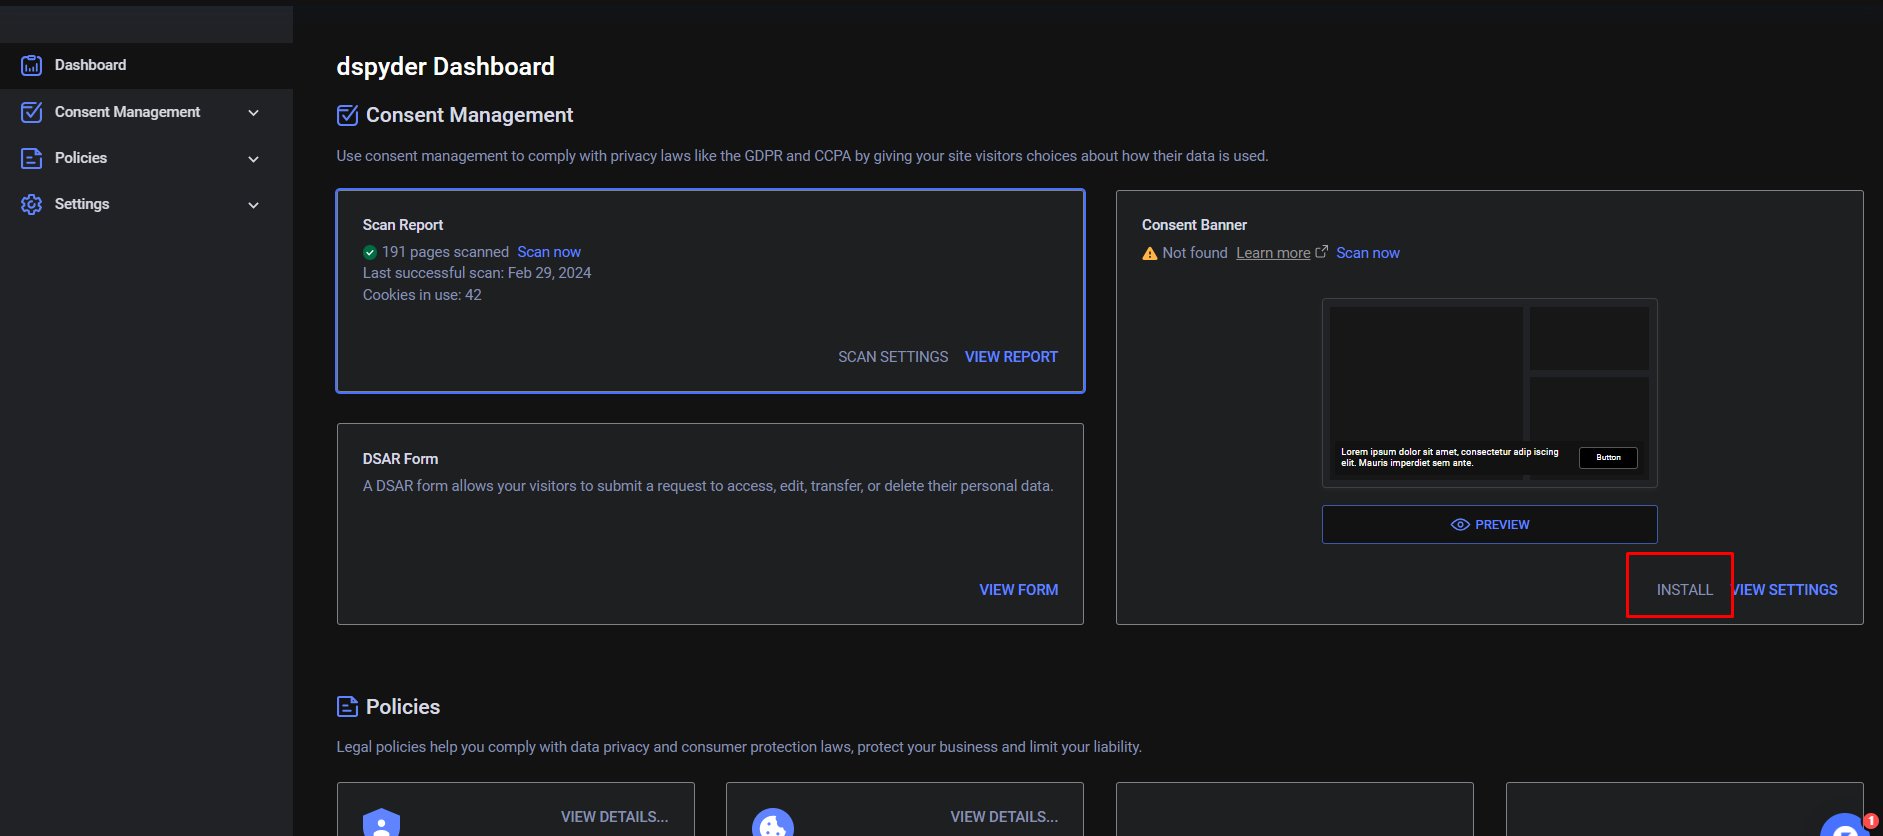
Task: Click the 'Not found' status text
Action: (x=1195, y=253)
